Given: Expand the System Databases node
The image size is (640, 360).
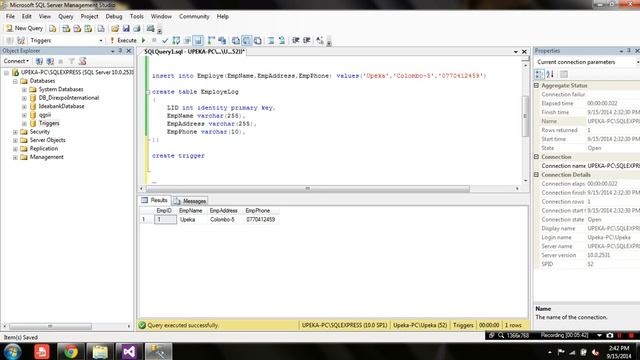Looking at the screenshot, I should pyautogui.click(x=24, y=89).
